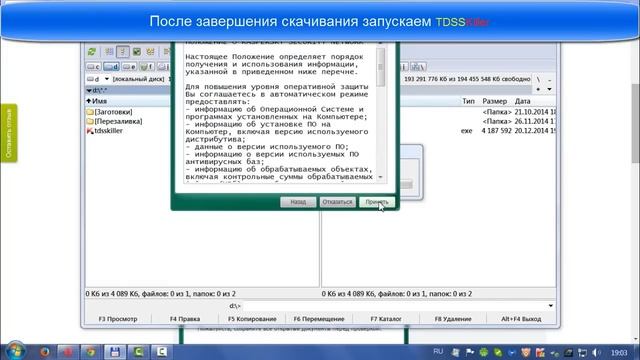Click F4 Правка button
Viewport: 640px width, 360px height.
[184, 319]
